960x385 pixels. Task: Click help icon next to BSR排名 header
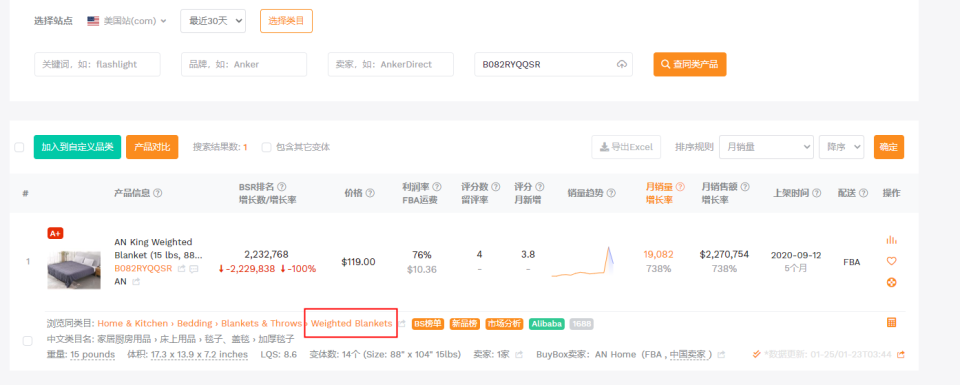282,187
